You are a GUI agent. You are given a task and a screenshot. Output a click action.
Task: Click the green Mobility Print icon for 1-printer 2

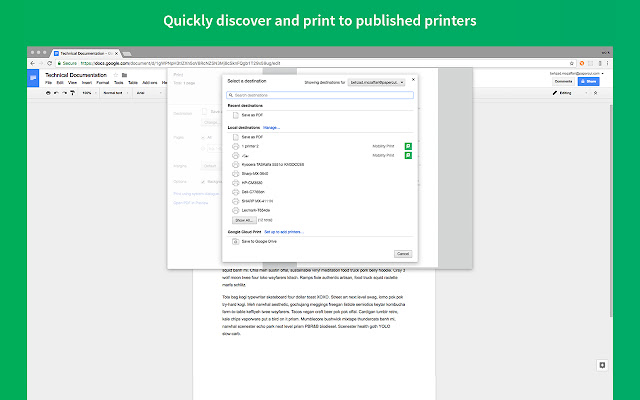pos(408,146)
